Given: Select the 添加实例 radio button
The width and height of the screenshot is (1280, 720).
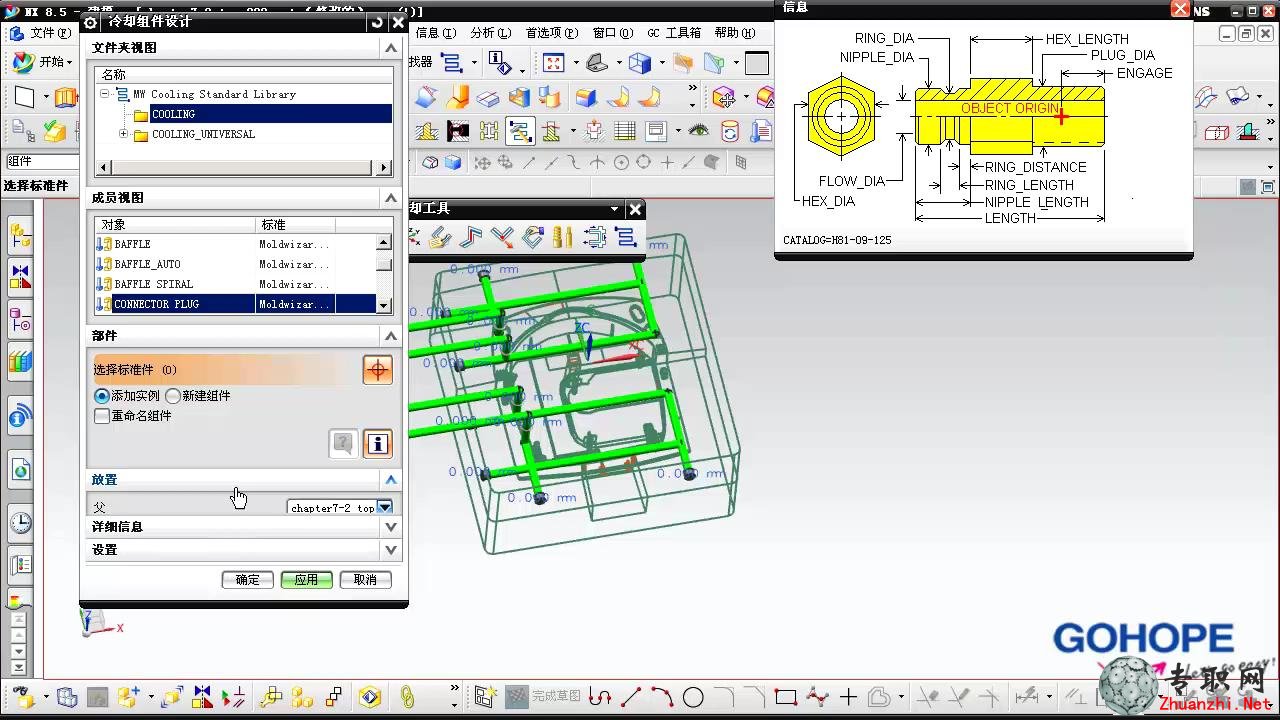Looking at the screenshot, I should (102, 396).
